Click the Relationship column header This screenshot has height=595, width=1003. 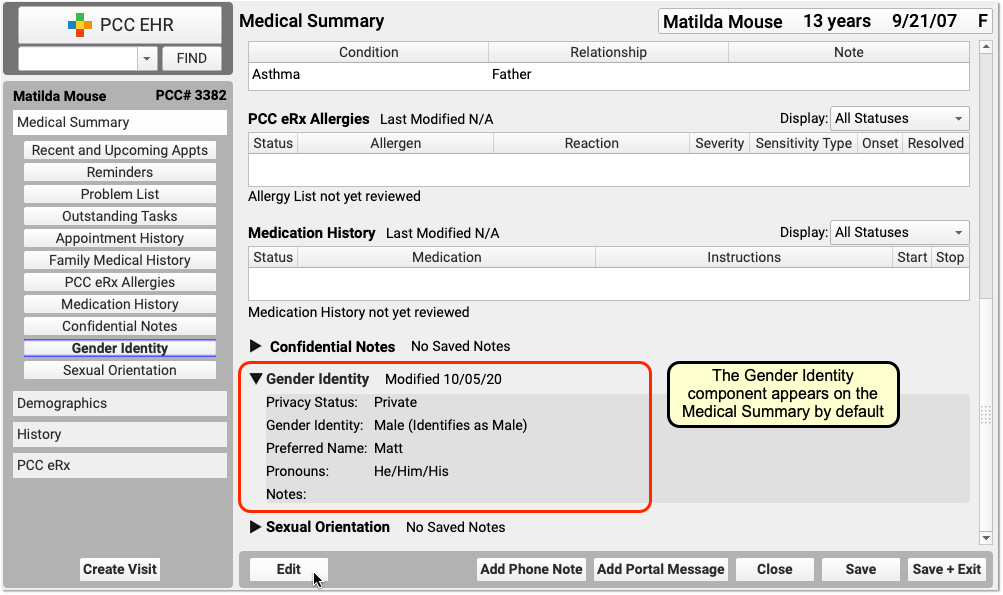[608, 52]
